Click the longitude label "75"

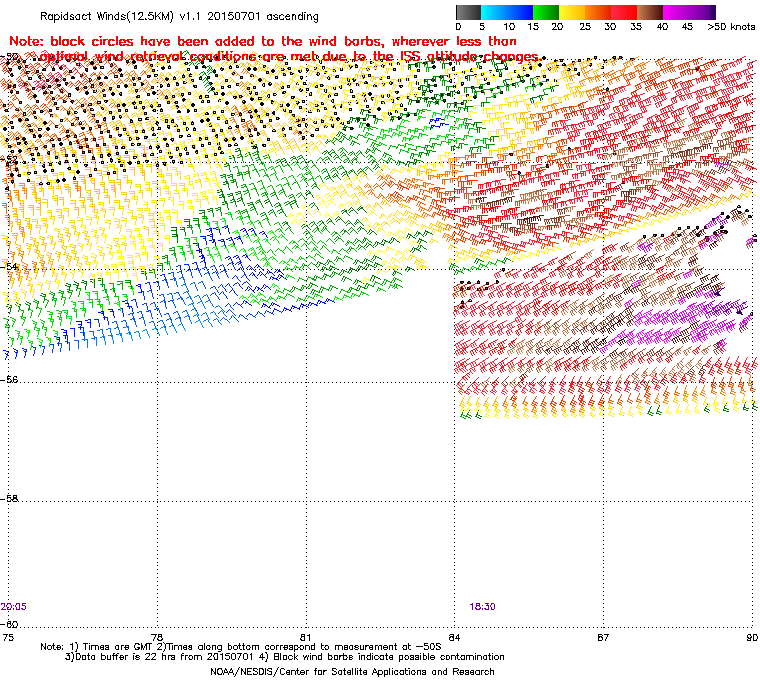[x=8, y=637]
